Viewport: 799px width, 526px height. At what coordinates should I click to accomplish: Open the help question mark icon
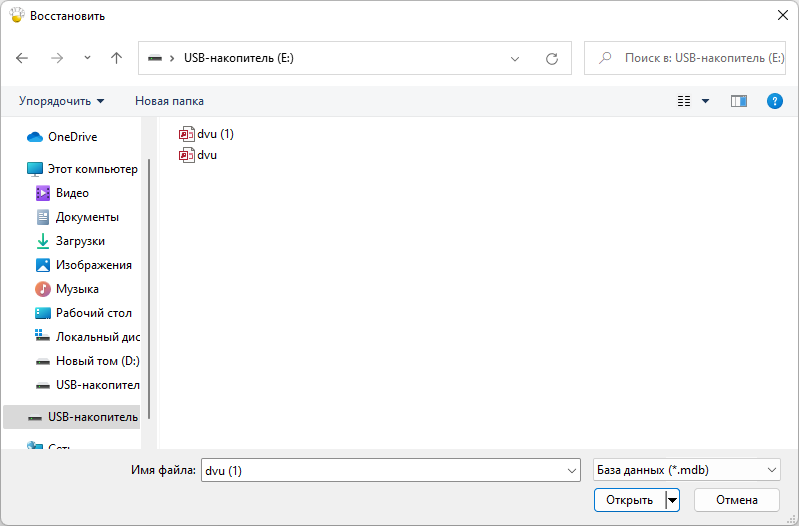tap(773, 101)
